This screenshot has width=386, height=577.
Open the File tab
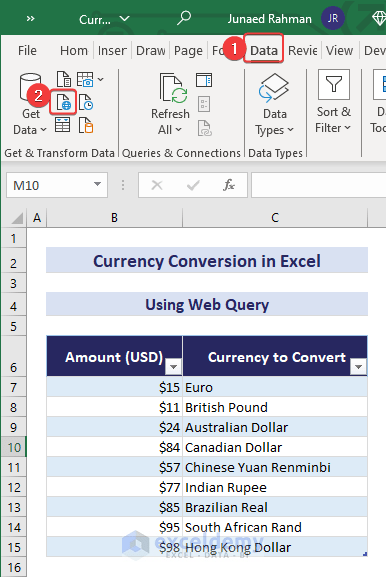27,50
